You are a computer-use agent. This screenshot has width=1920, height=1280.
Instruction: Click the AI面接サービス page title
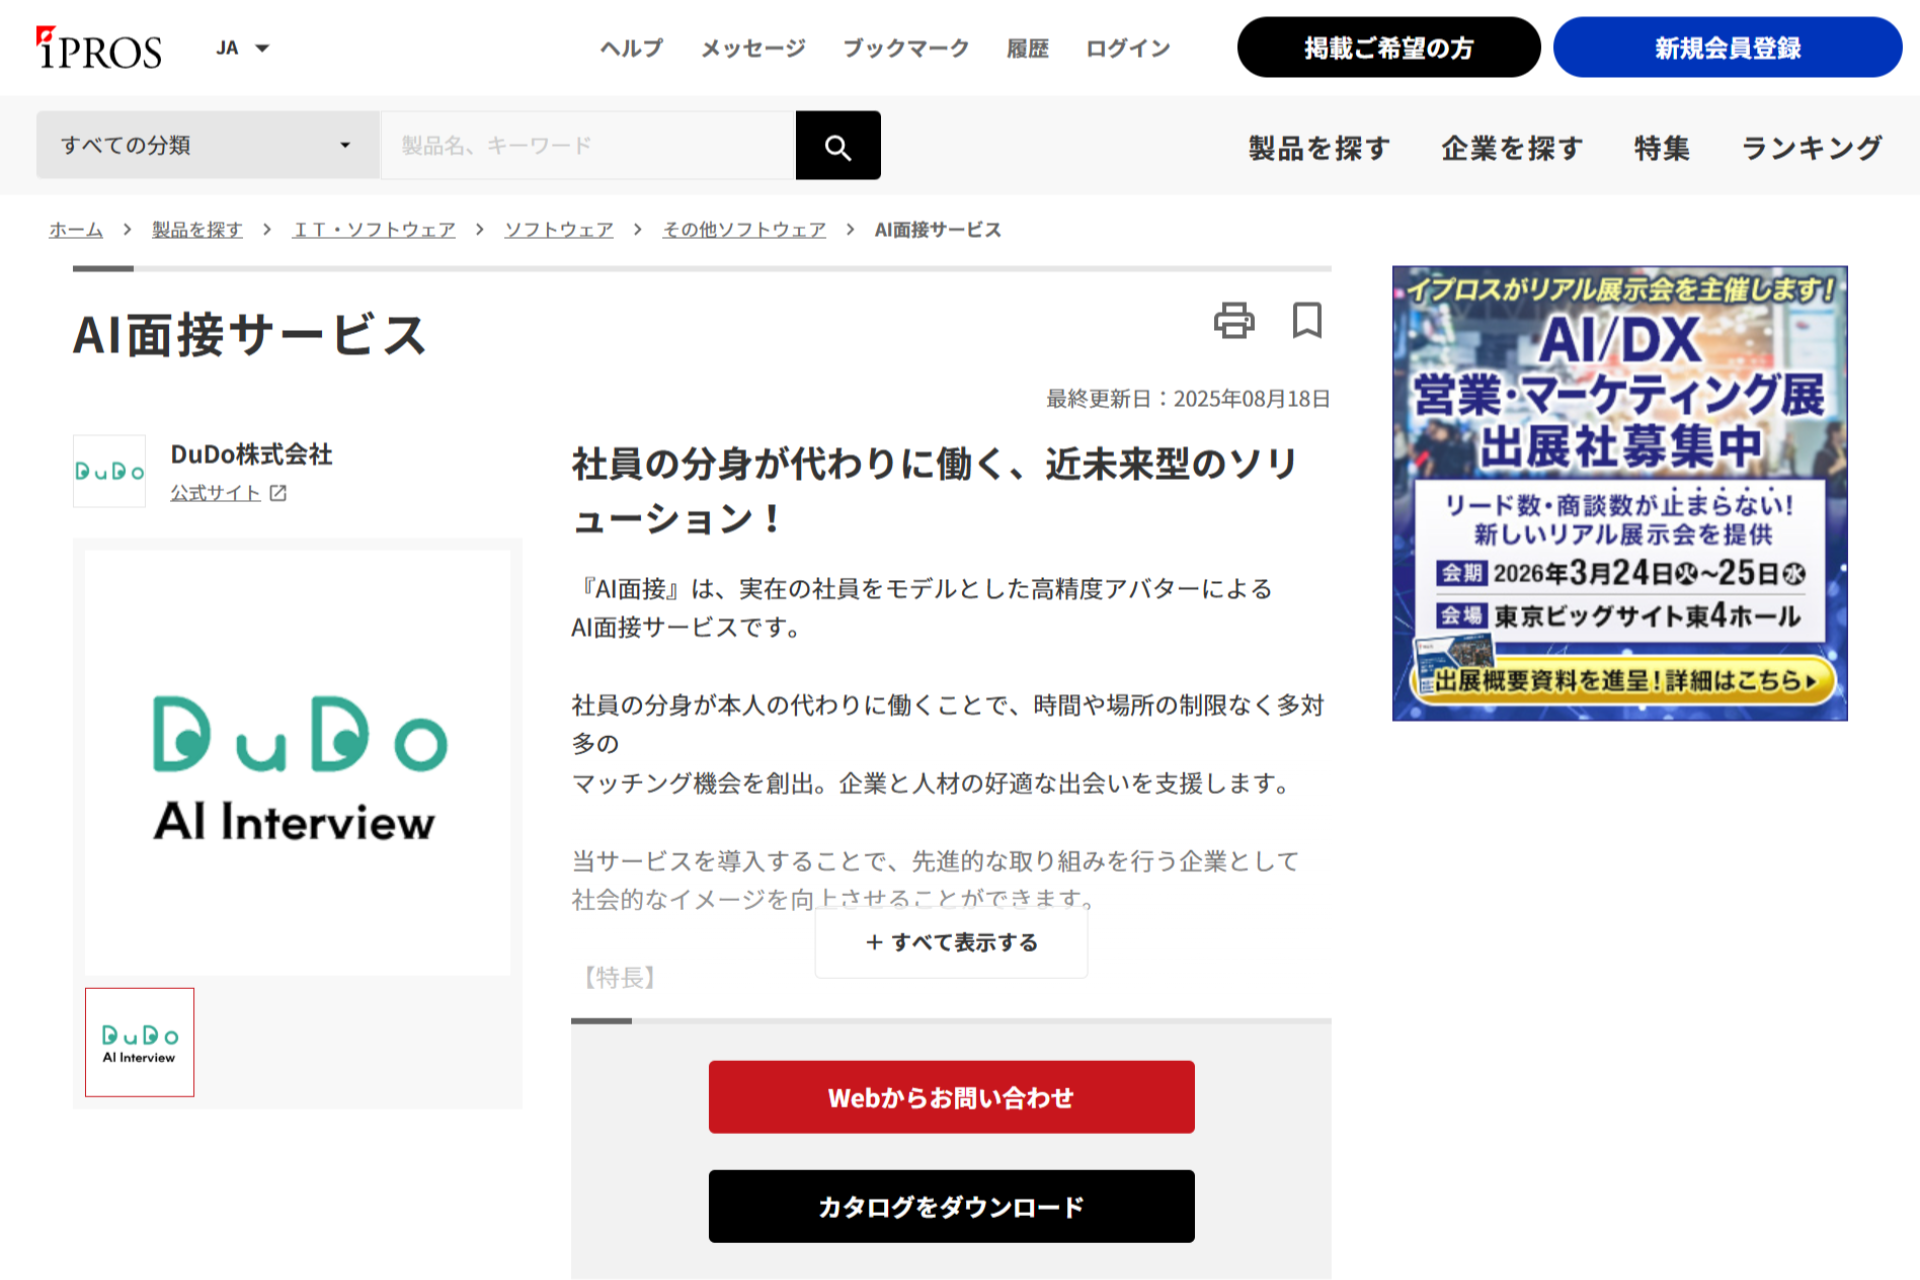pos(250,335)
